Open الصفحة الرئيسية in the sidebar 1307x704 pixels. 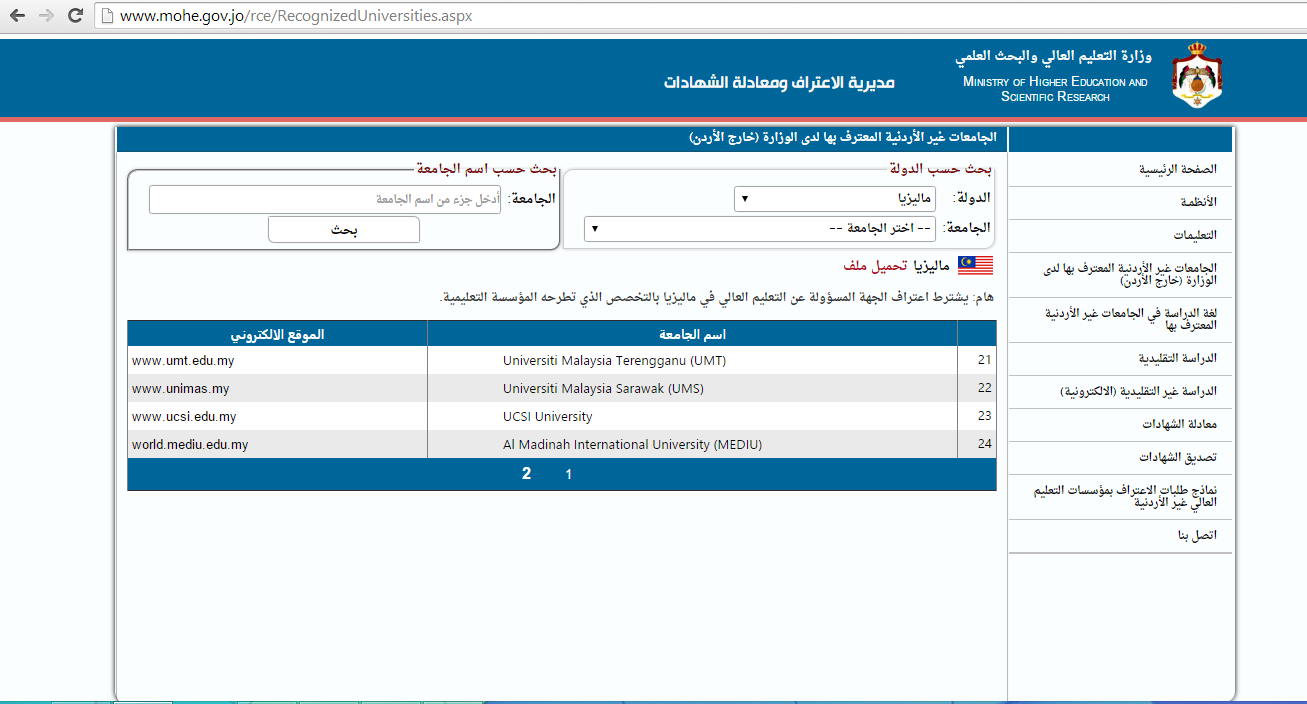(1178, 170)
